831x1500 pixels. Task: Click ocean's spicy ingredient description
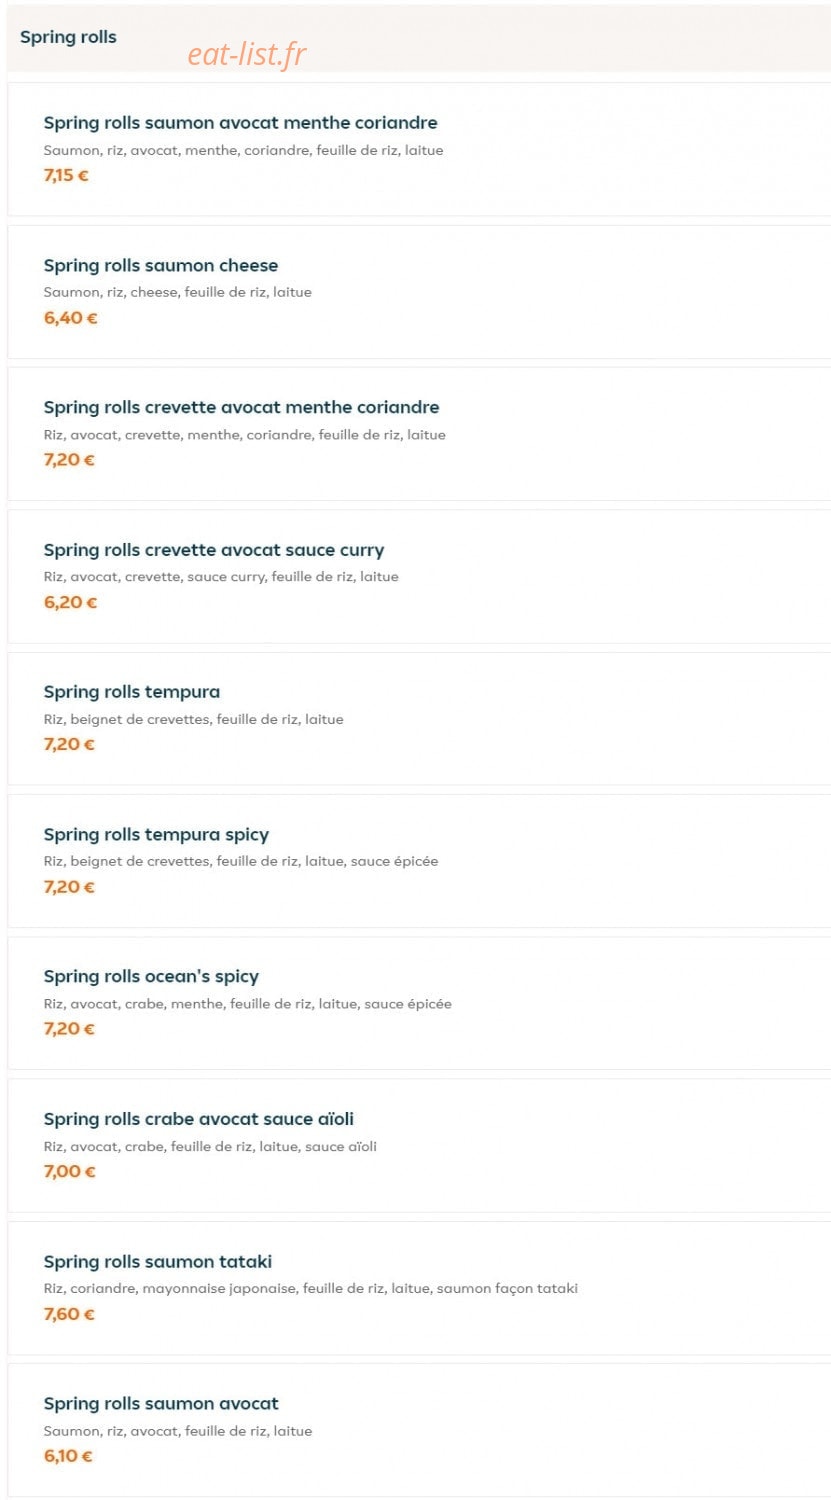click(248, 1004)
